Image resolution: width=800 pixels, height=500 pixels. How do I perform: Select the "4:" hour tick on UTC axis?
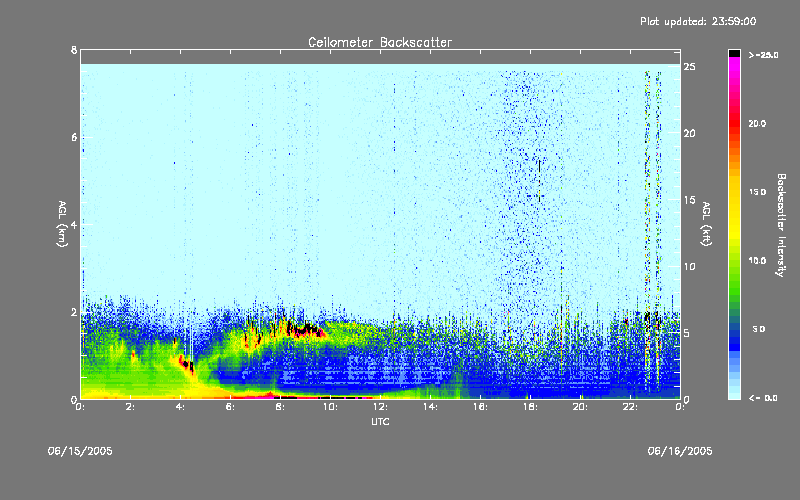[180, 407]
